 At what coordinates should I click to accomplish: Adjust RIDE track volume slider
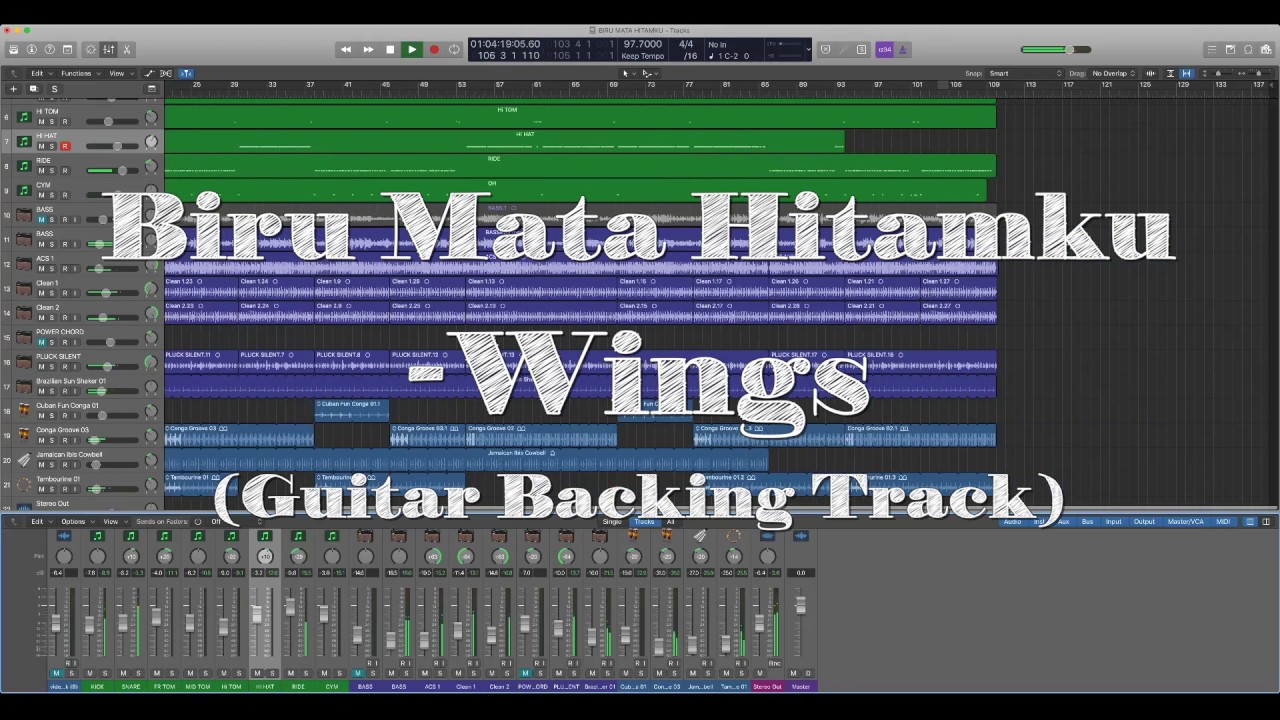[112, 171]
